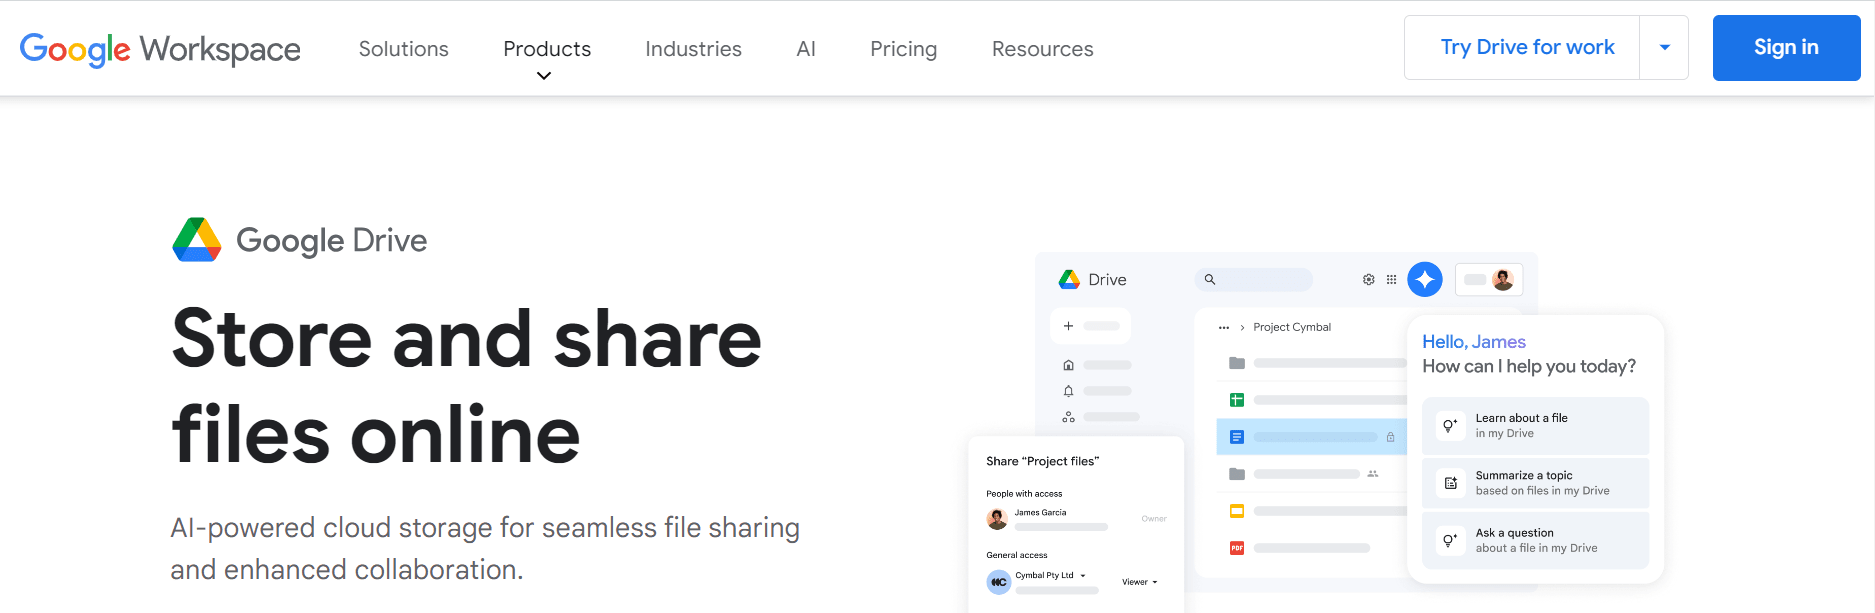Click the shared drives icon in sidebar
Screen dimensions: 1875x613
tap(1069, 417)
